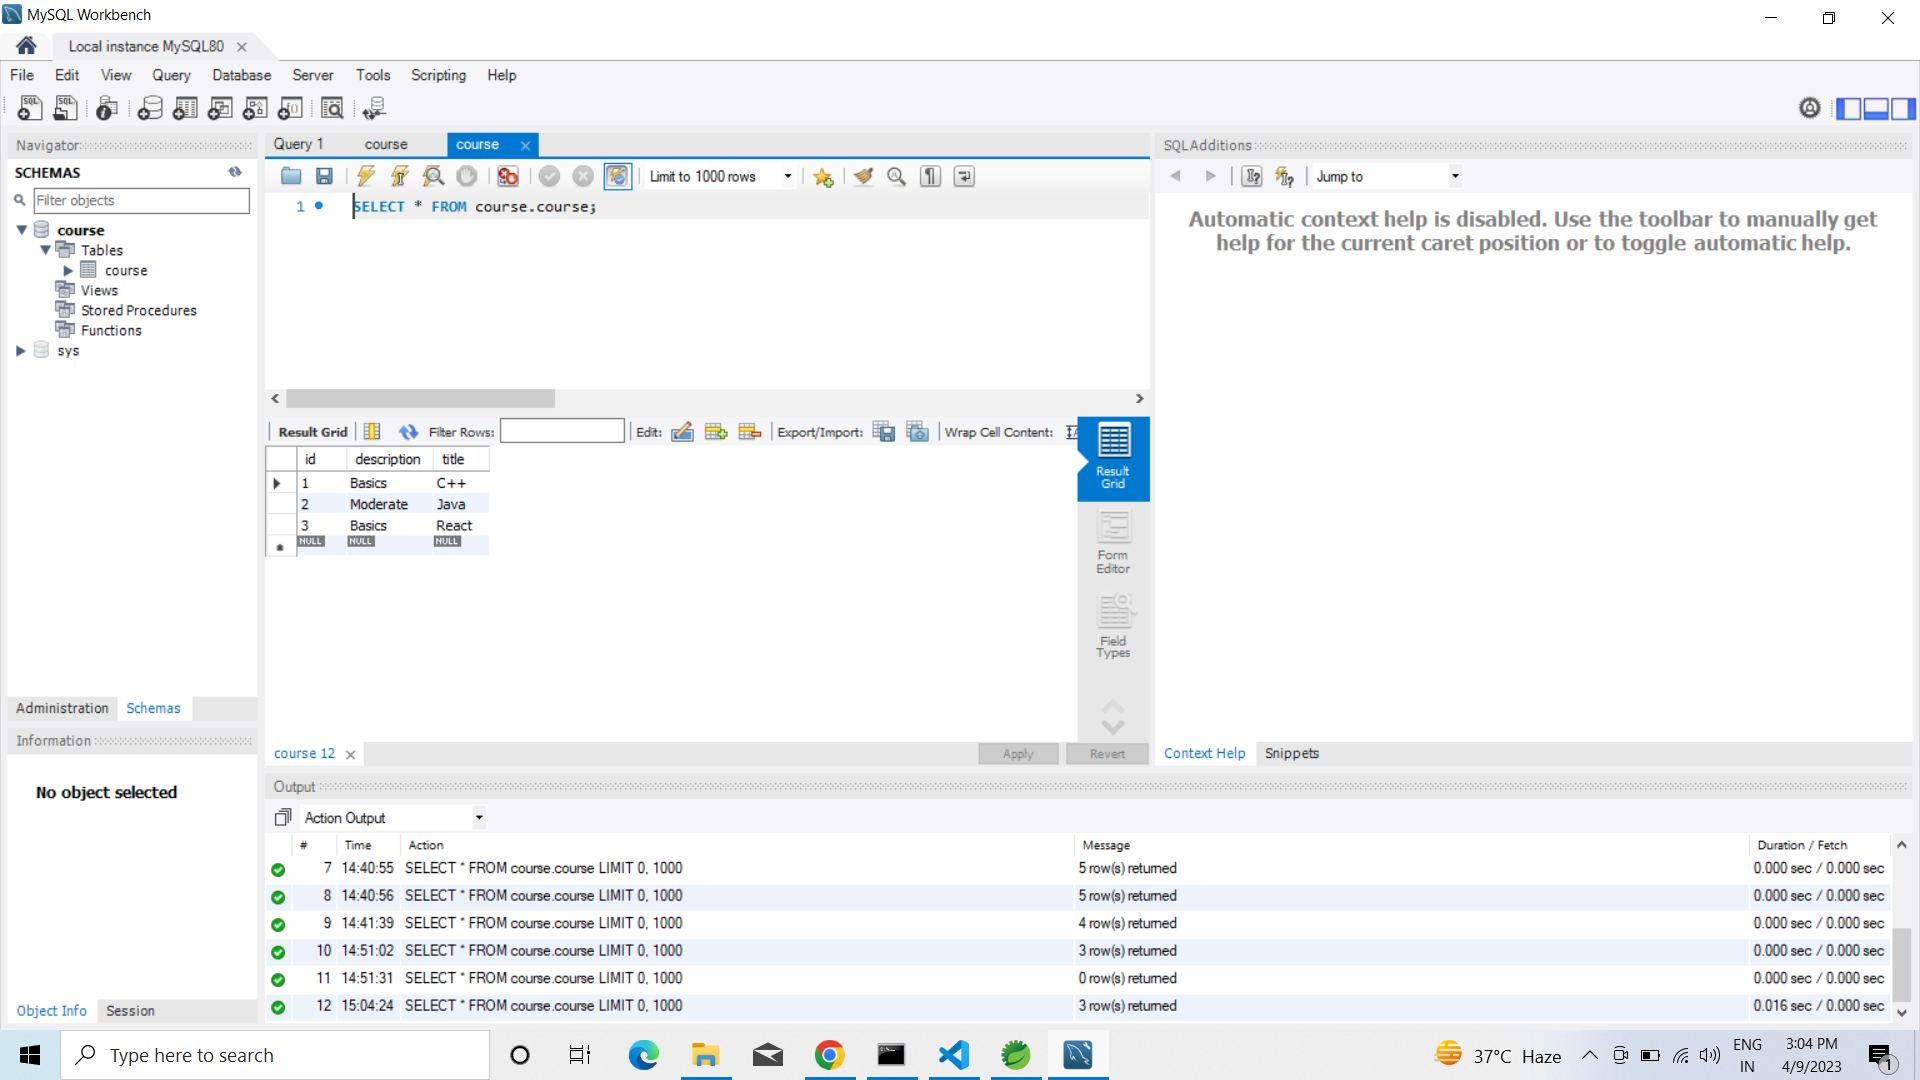Beautify query with the broom icon
1920x1080 pixels.
point(863,176)
